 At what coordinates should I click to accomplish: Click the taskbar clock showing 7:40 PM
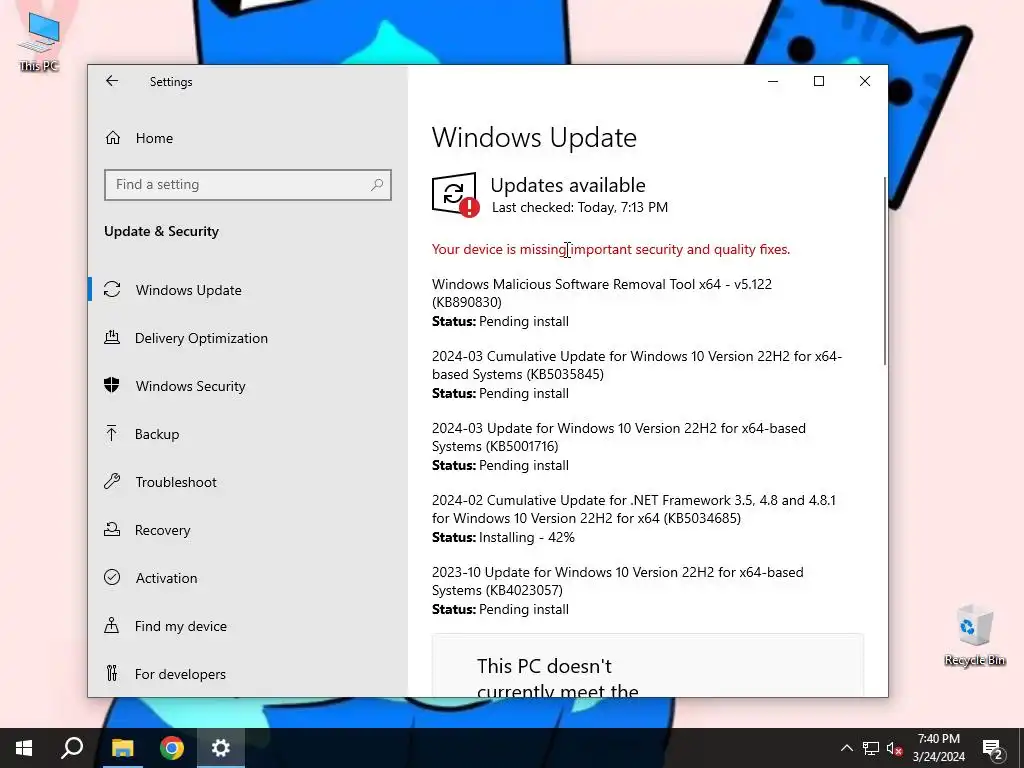[938, 748]
